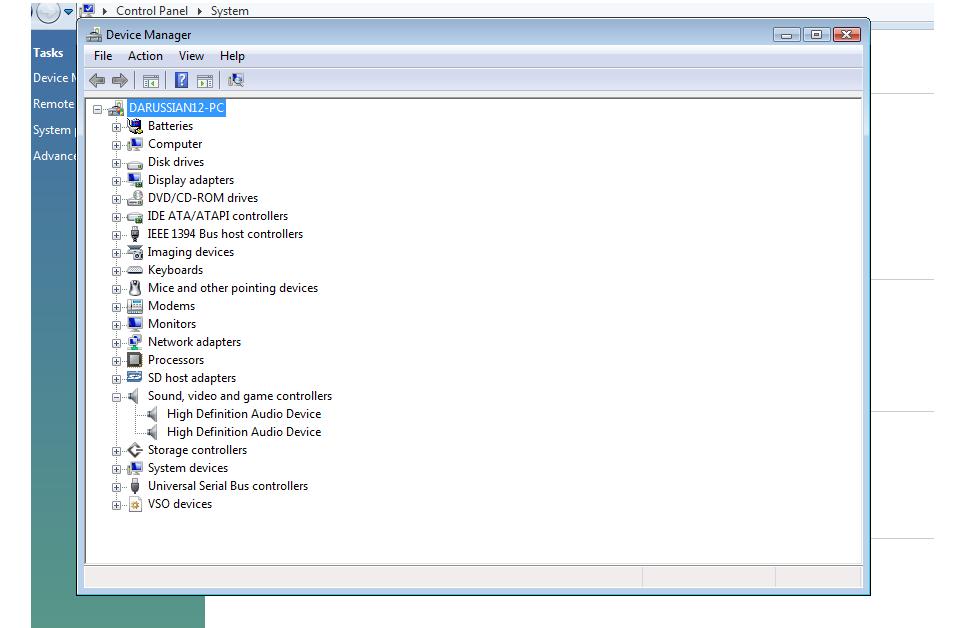960x628 pixels.
Task: Click the blue Help question-mark toolbar icon
Action: pyautogui.click(x=181, y=80)
